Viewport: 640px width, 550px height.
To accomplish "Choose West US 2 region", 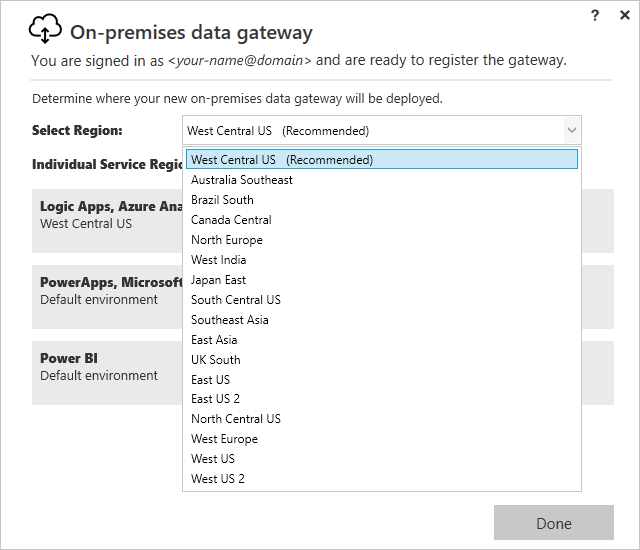I will pos(218,479).
